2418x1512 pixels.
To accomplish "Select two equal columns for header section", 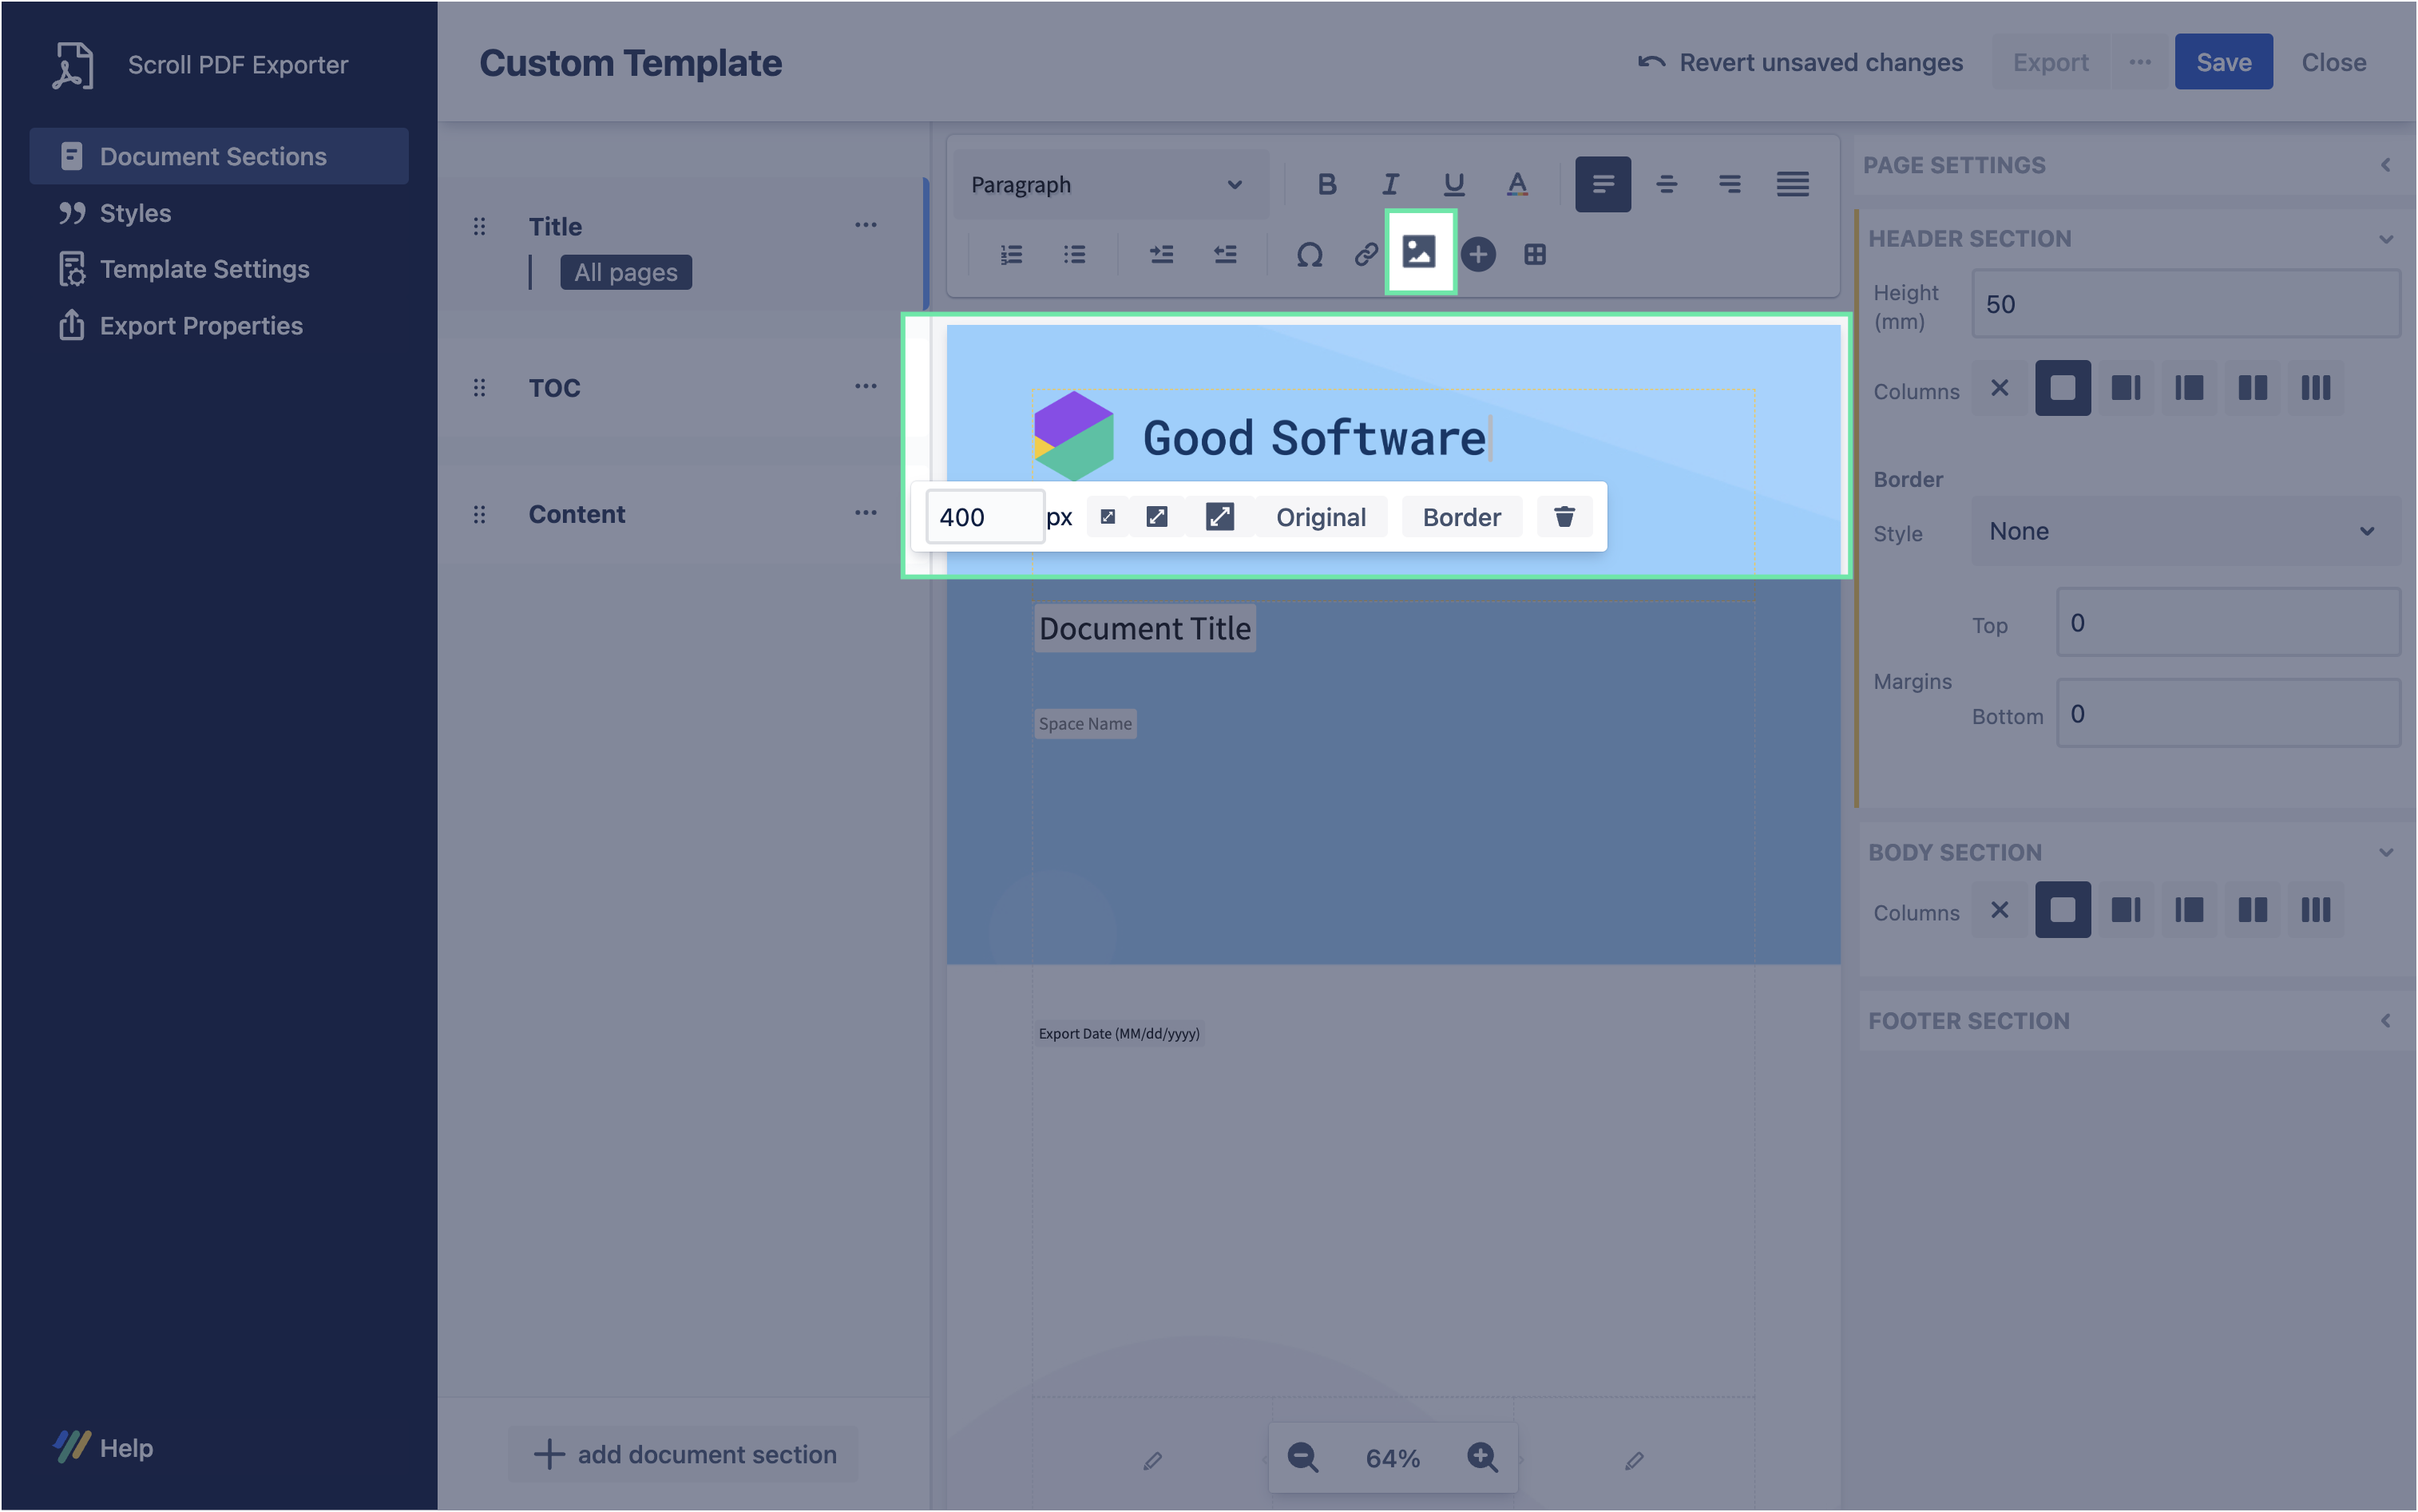I will coord(2252,388).
